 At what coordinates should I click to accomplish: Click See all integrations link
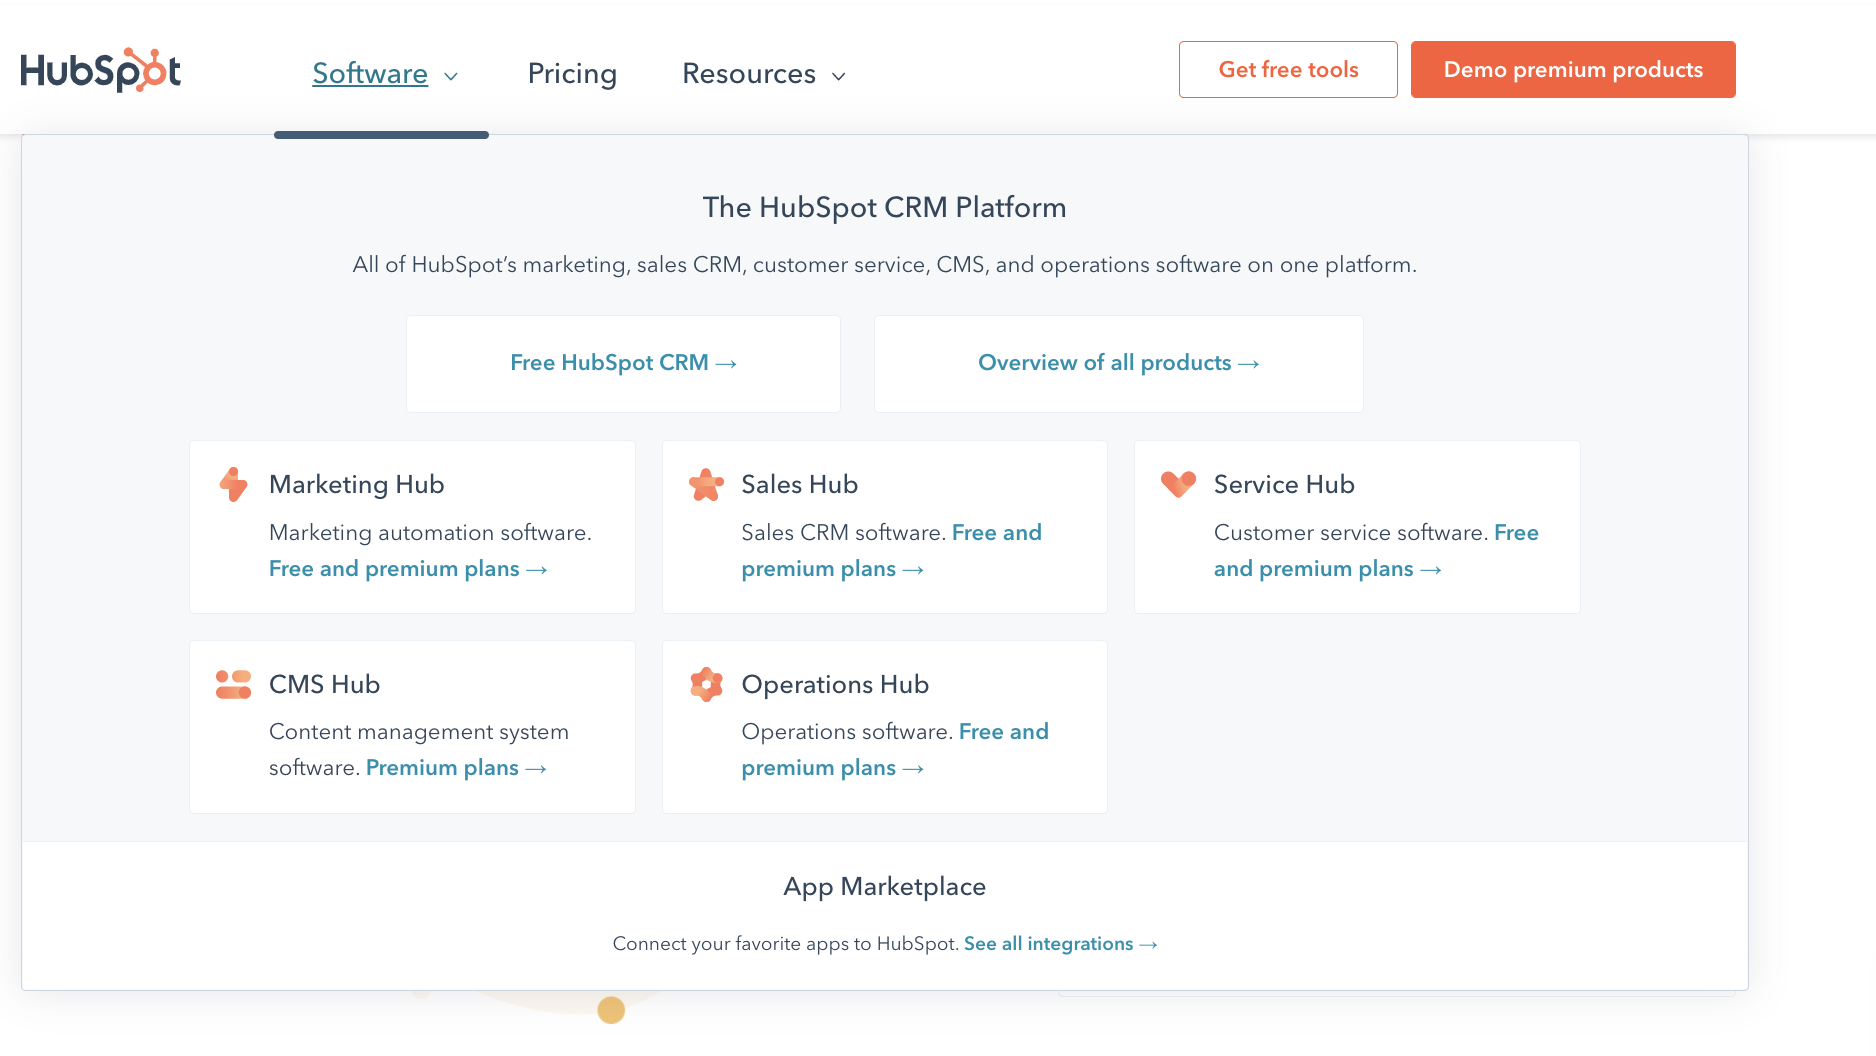[x=1060, y=944]
